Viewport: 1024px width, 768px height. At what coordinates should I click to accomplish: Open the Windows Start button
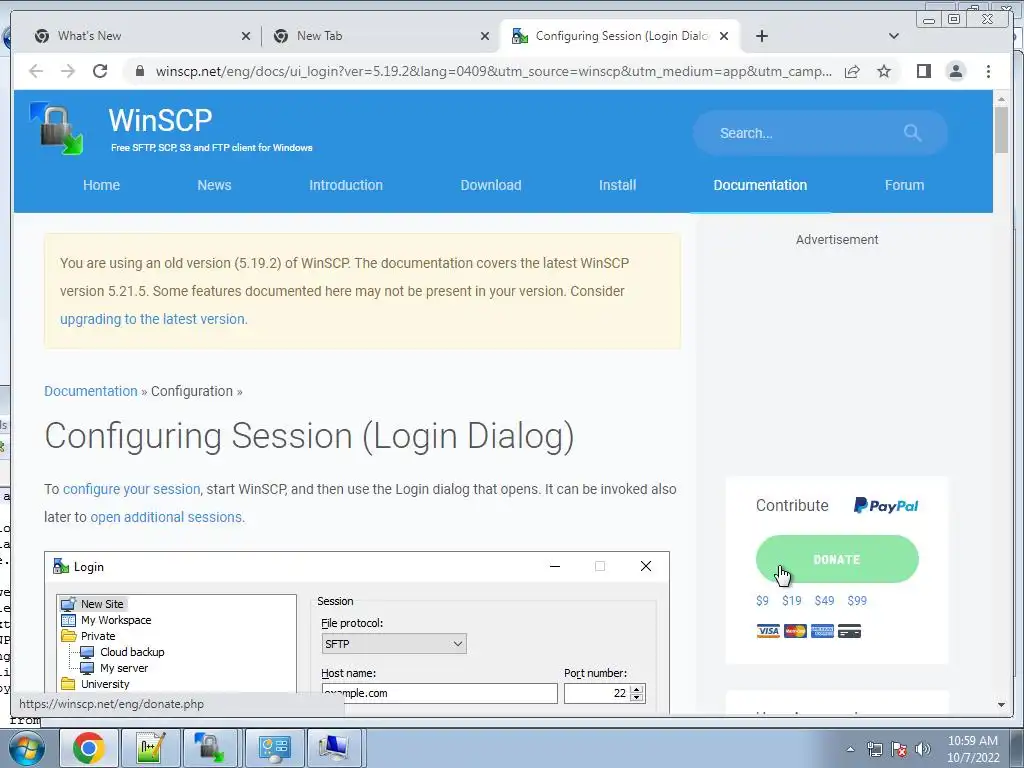click(x=26, y=748)
